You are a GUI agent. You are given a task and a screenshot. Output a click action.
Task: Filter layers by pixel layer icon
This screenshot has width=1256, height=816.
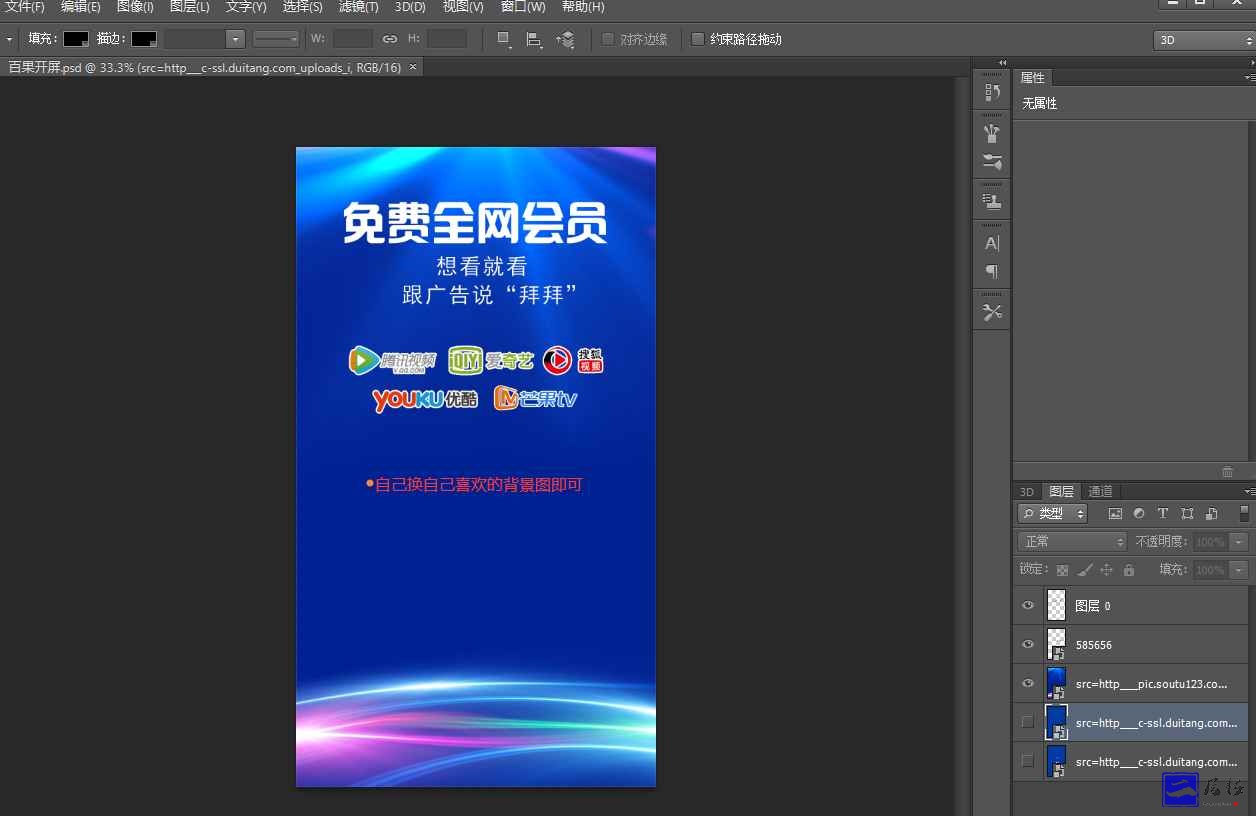(x=1115, y=513)
